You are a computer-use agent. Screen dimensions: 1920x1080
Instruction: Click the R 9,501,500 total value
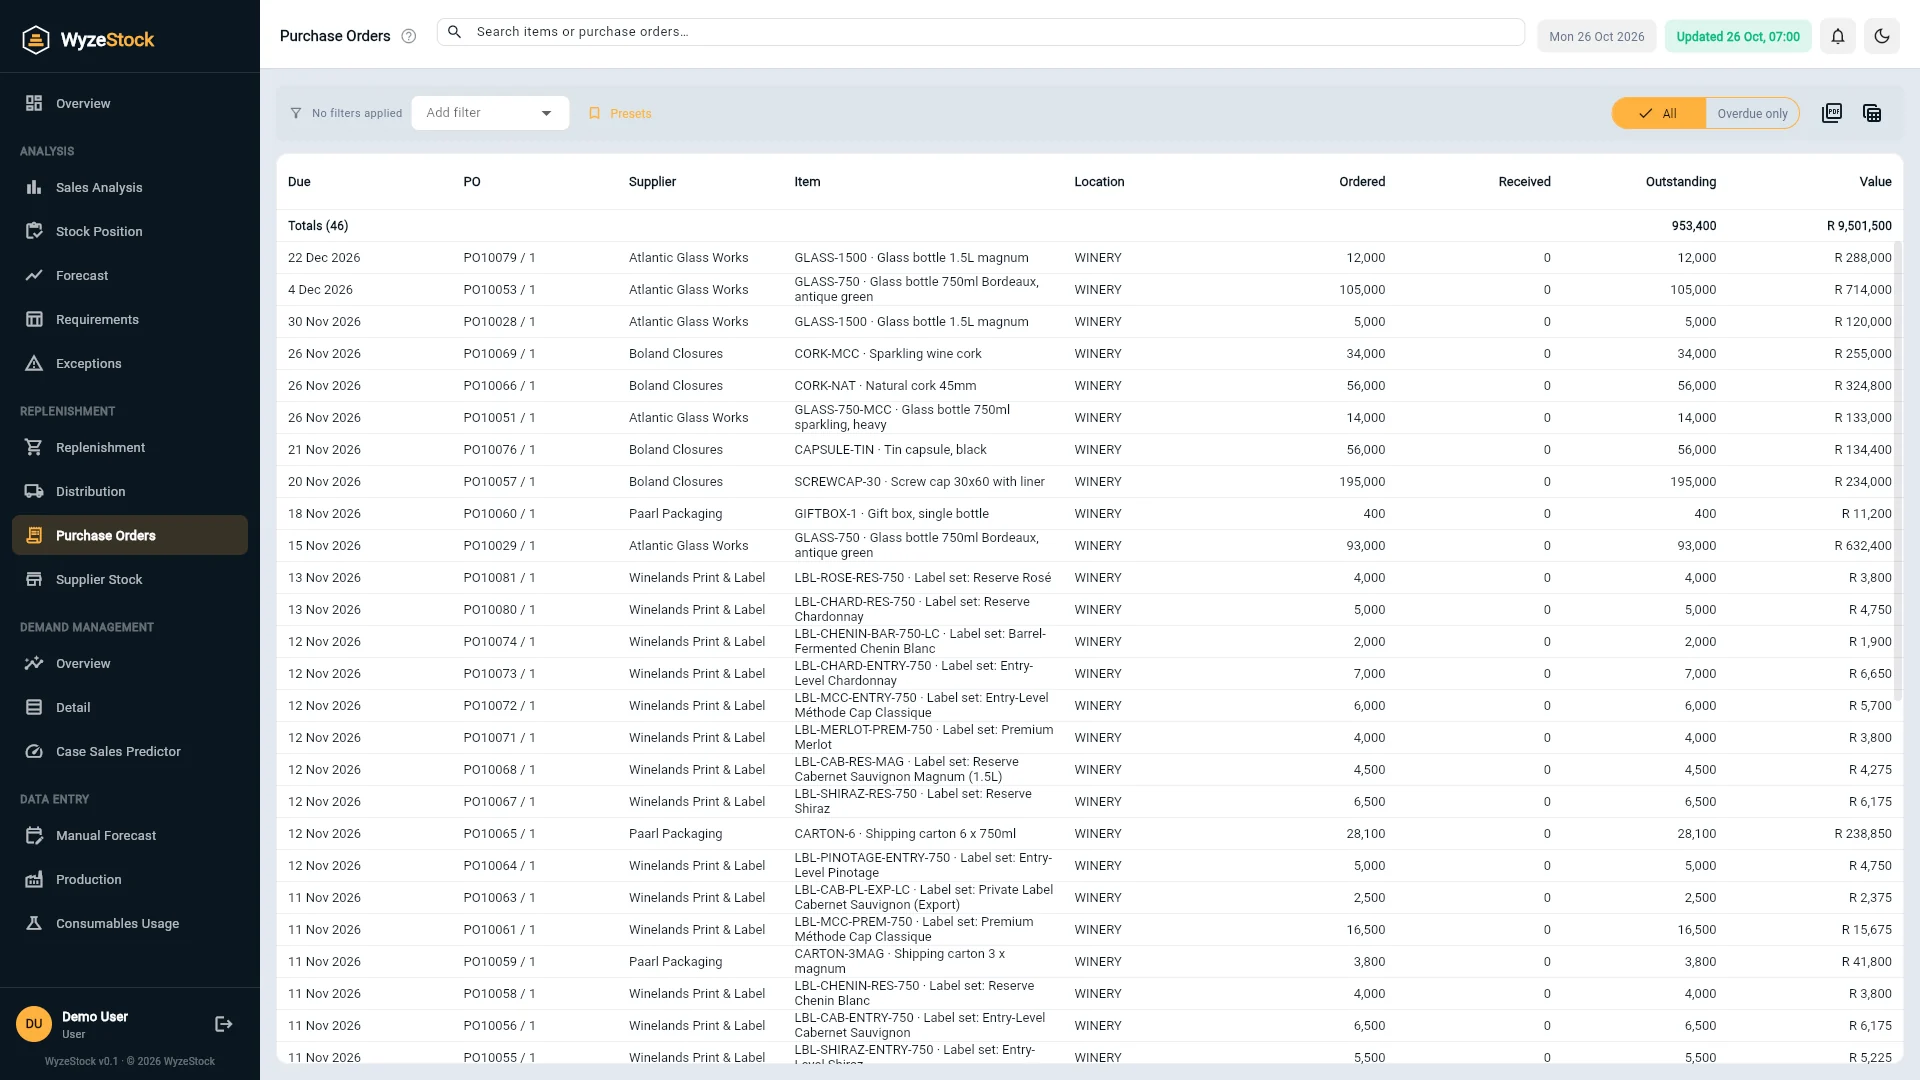pyautogui.click(x=1859, y=226)
